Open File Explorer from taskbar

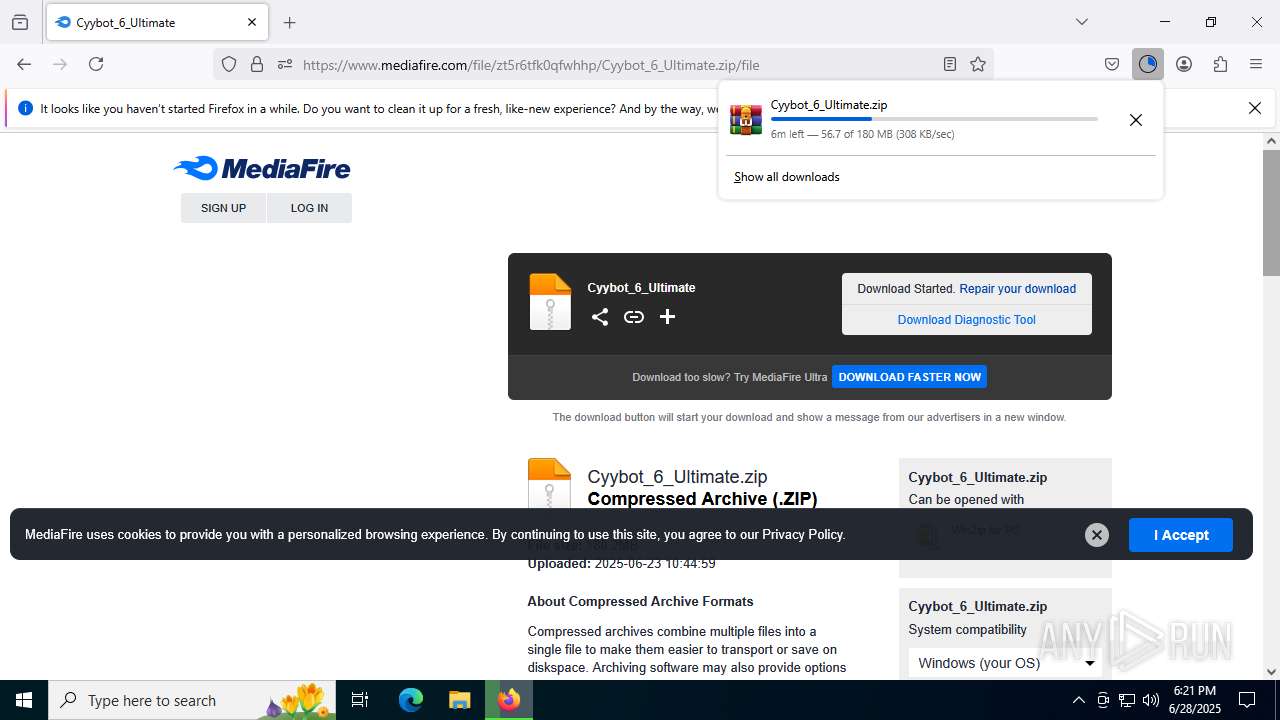point(460,700)
